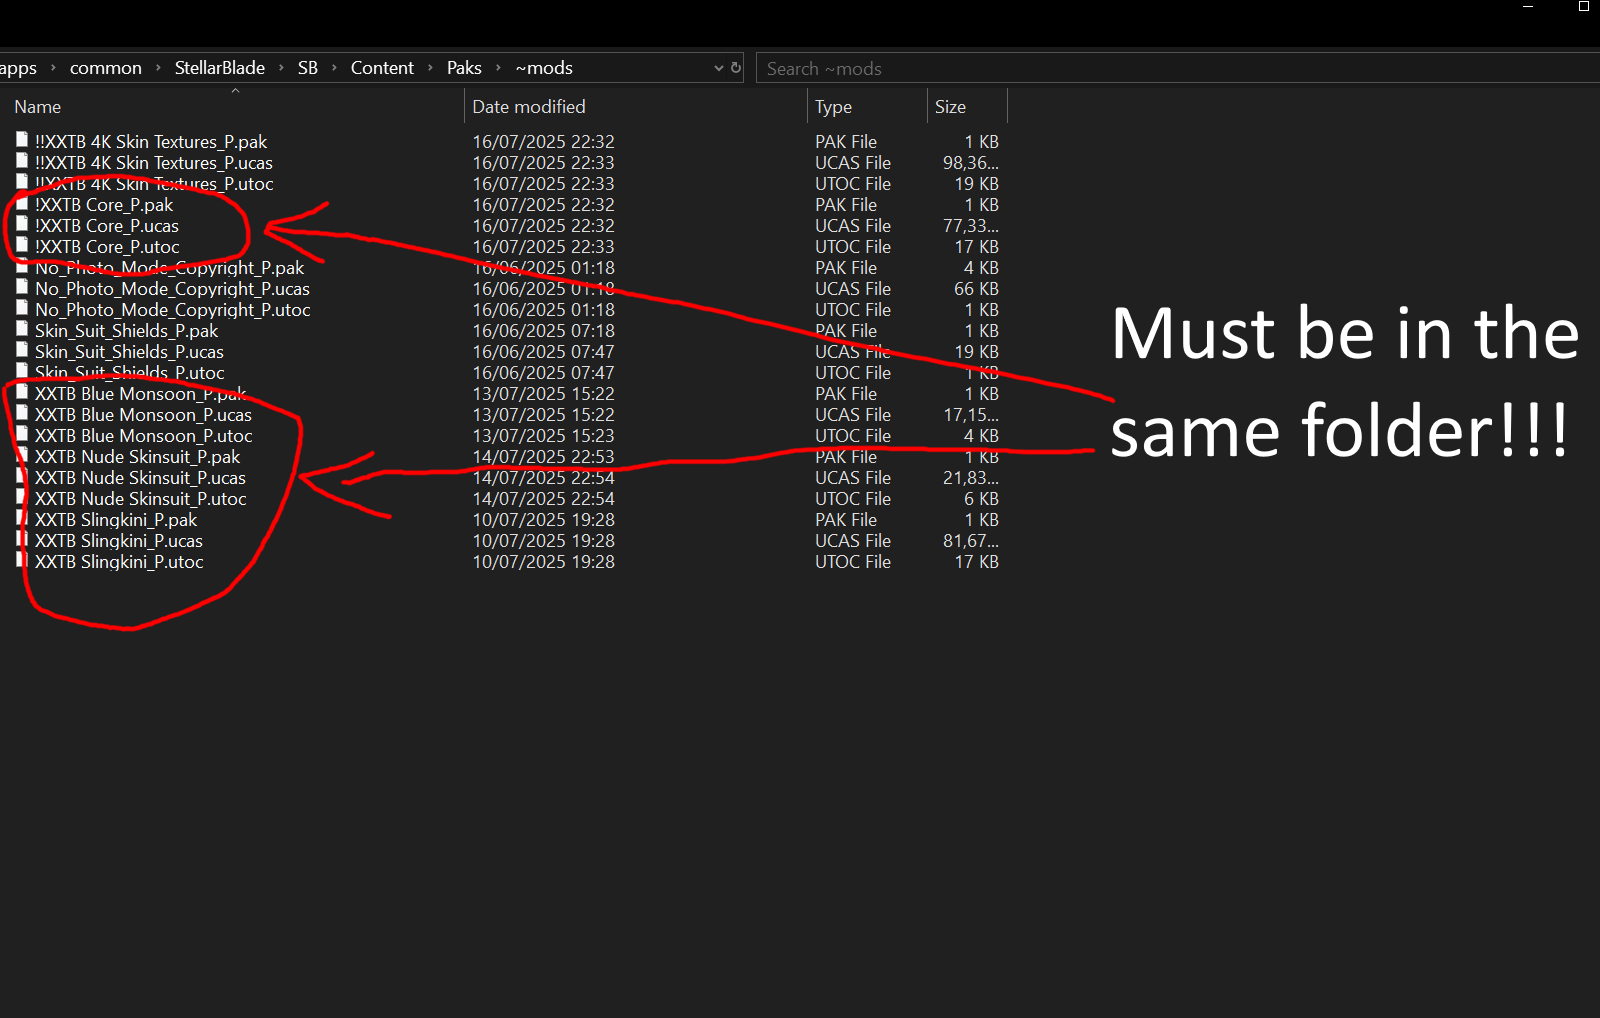Select the file name !XXTB Core_P.pak
The height and width of the screenshot is (1018, 1600).
pyautogui.click(x=104, y=205)
